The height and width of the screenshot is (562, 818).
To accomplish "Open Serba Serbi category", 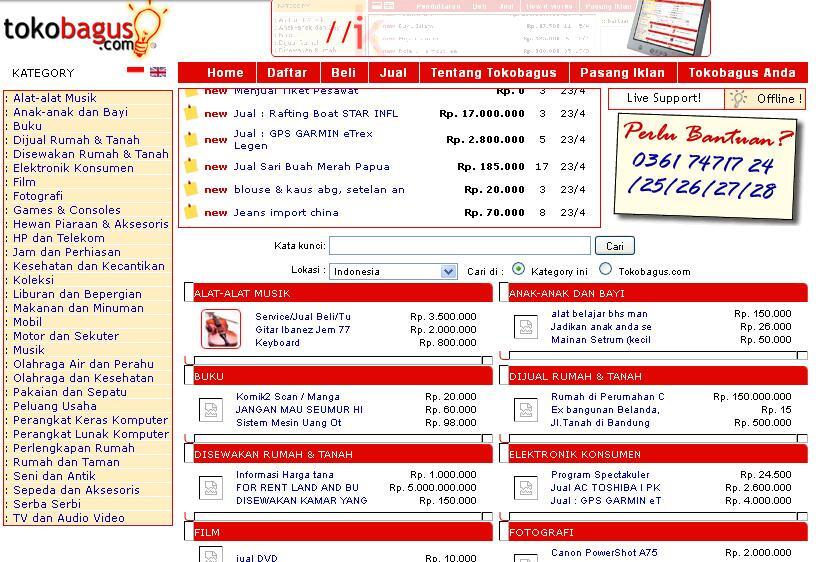I will (x=47, y=504).
